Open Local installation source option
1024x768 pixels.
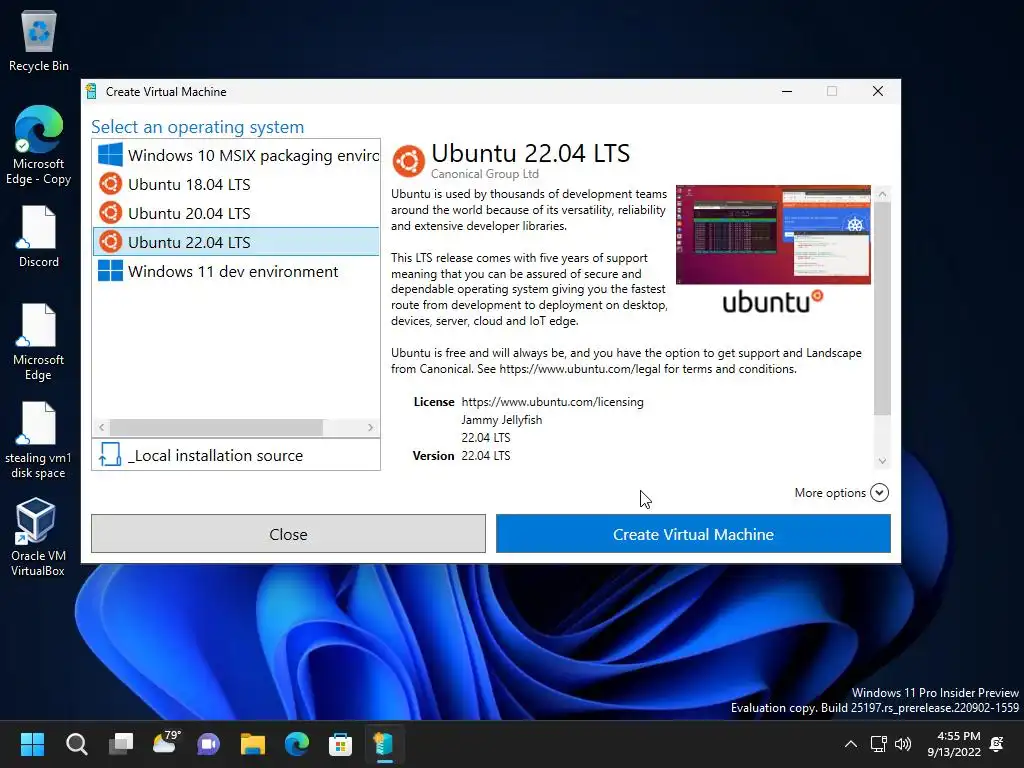click(x=236, y=455)
